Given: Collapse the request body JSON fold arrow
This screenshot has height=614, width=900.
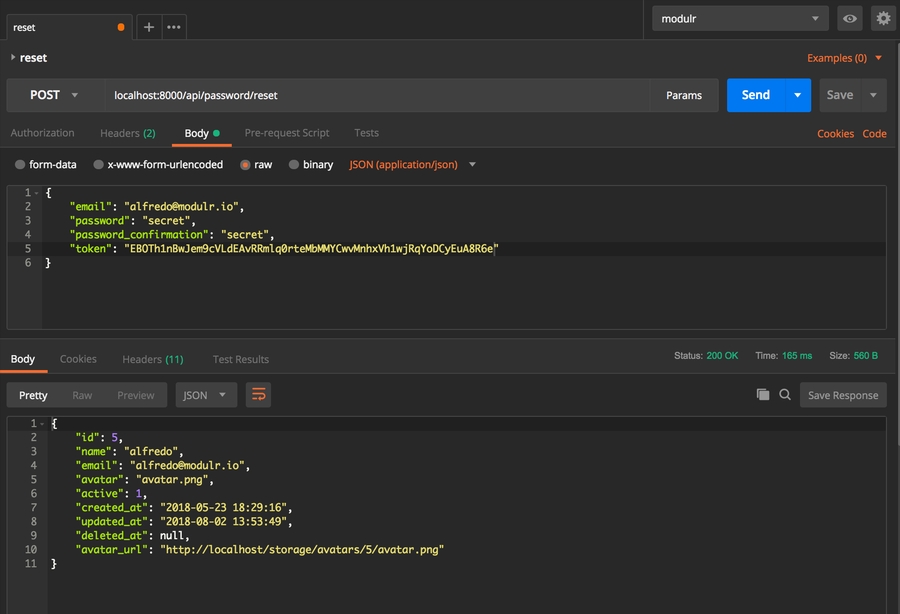Looking at the screenshot, I should pos(37,192).
